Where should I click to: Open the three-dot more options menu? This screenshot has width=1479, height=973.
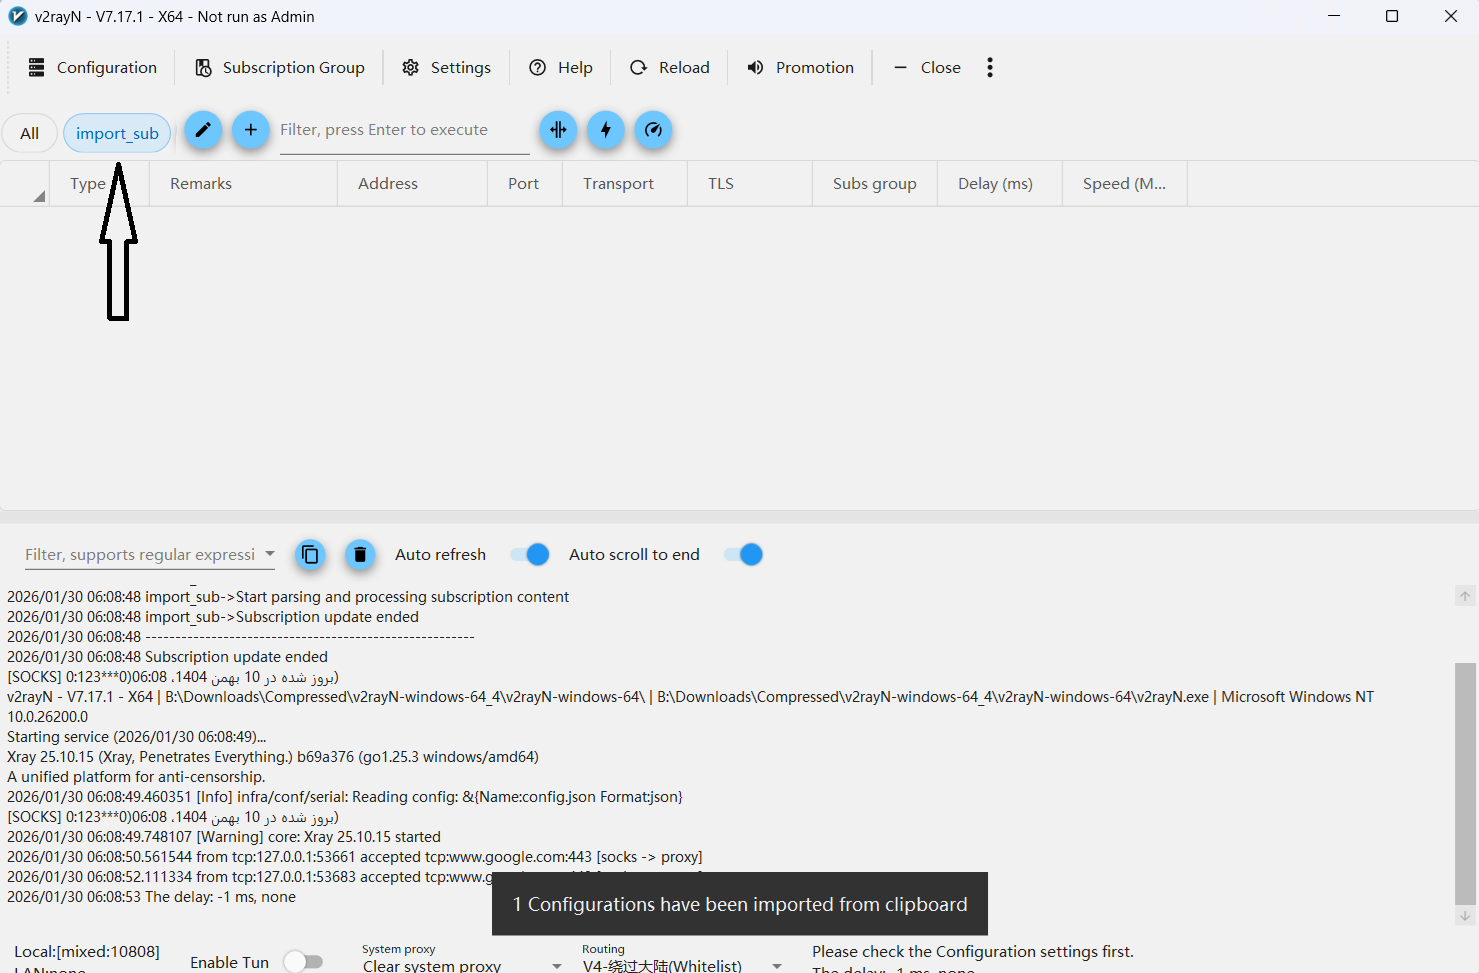click(x=990, y=67)
